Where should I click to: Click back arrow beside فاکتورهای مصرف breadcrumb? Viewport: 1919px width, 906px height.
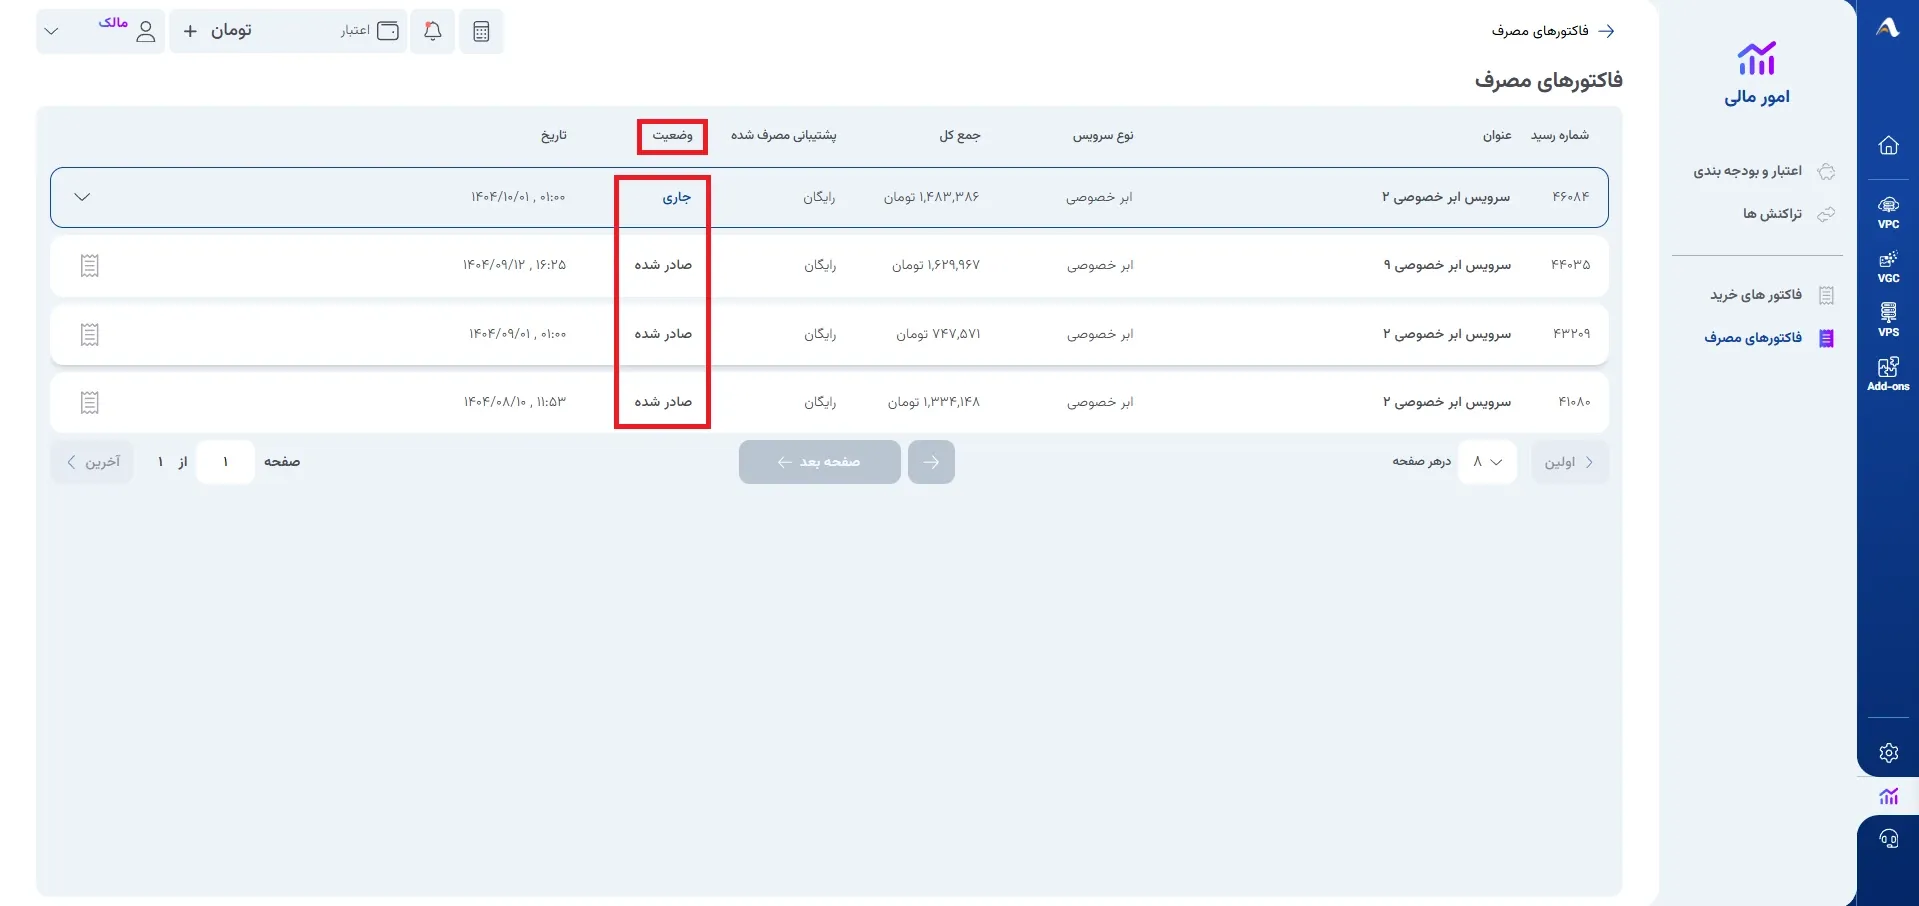1606,31
